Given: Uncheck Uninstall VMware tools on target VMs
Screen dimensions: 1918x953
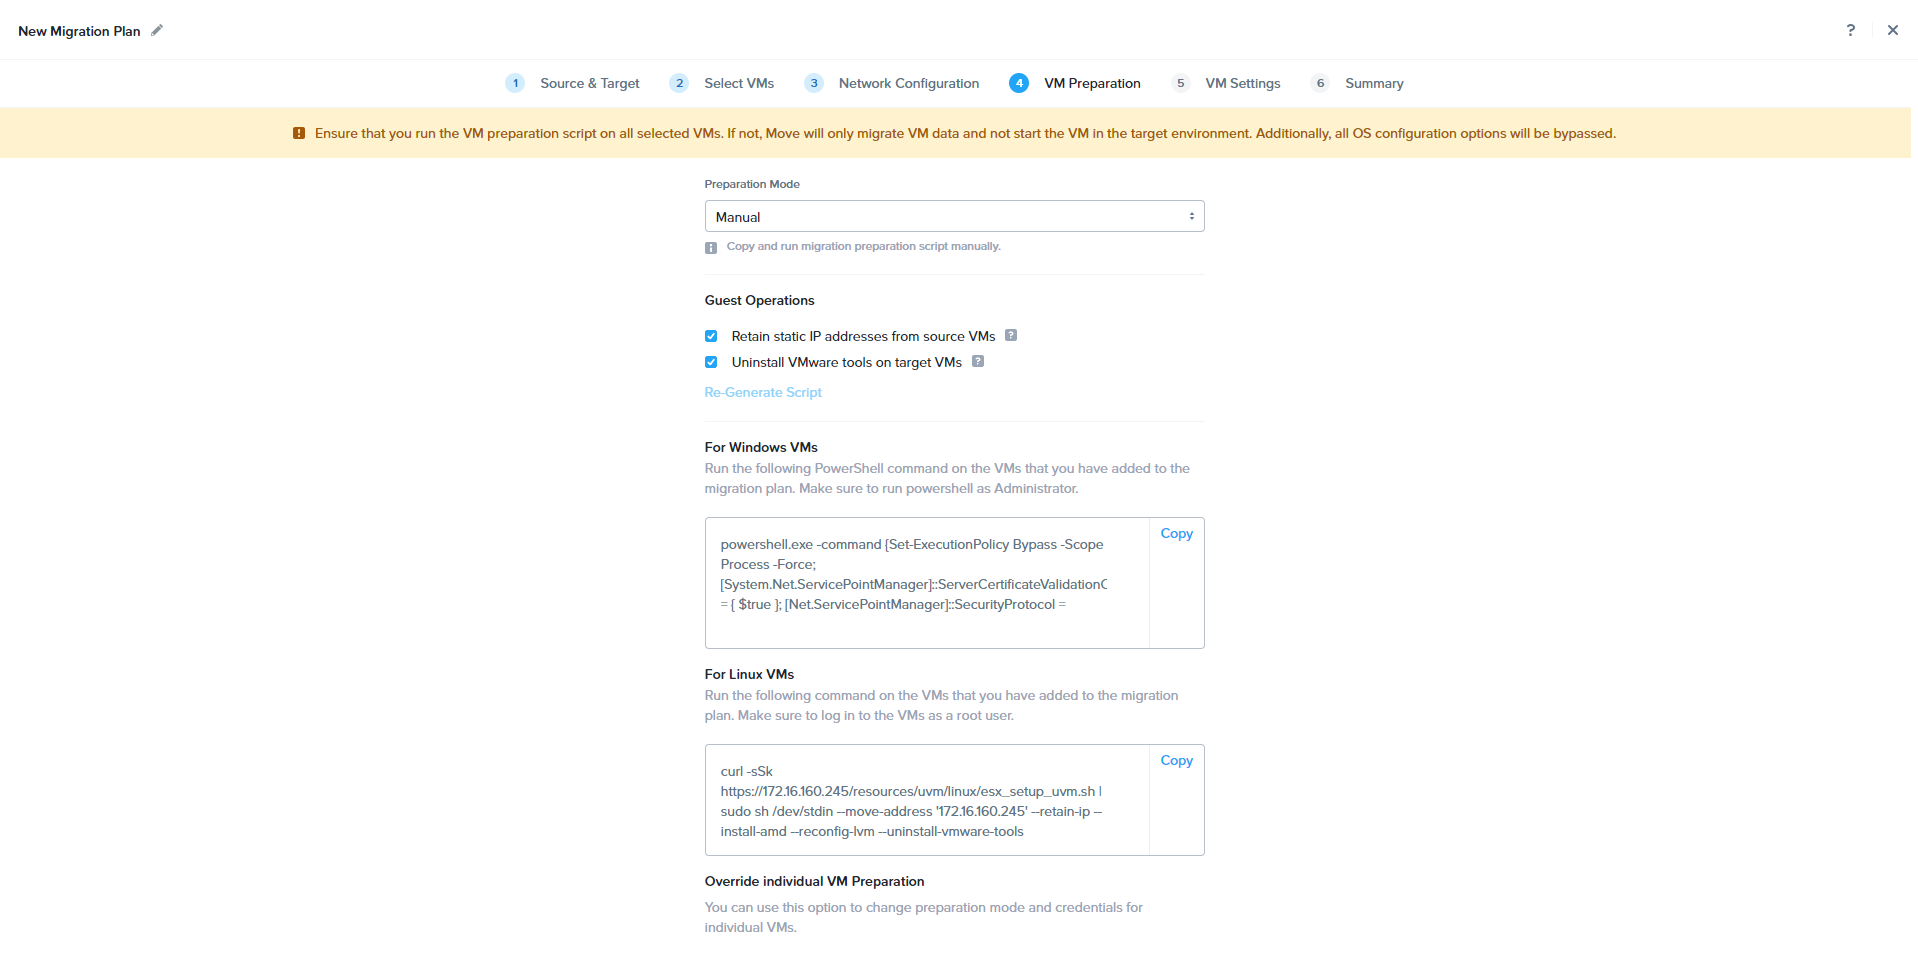Looking at the screenshot, I should [711, 362].
